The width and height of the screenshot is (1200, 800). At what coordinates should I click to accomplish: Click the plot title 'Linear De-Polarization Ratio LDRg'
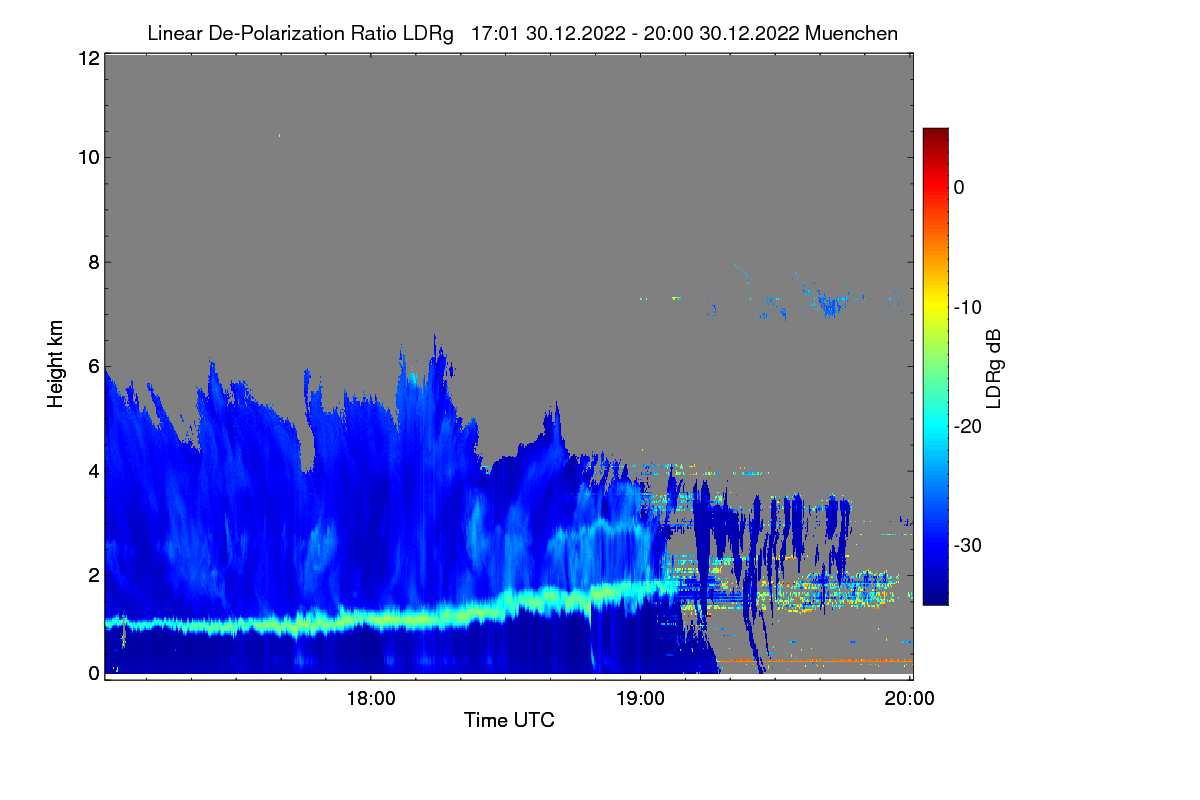tap(301, 34)
